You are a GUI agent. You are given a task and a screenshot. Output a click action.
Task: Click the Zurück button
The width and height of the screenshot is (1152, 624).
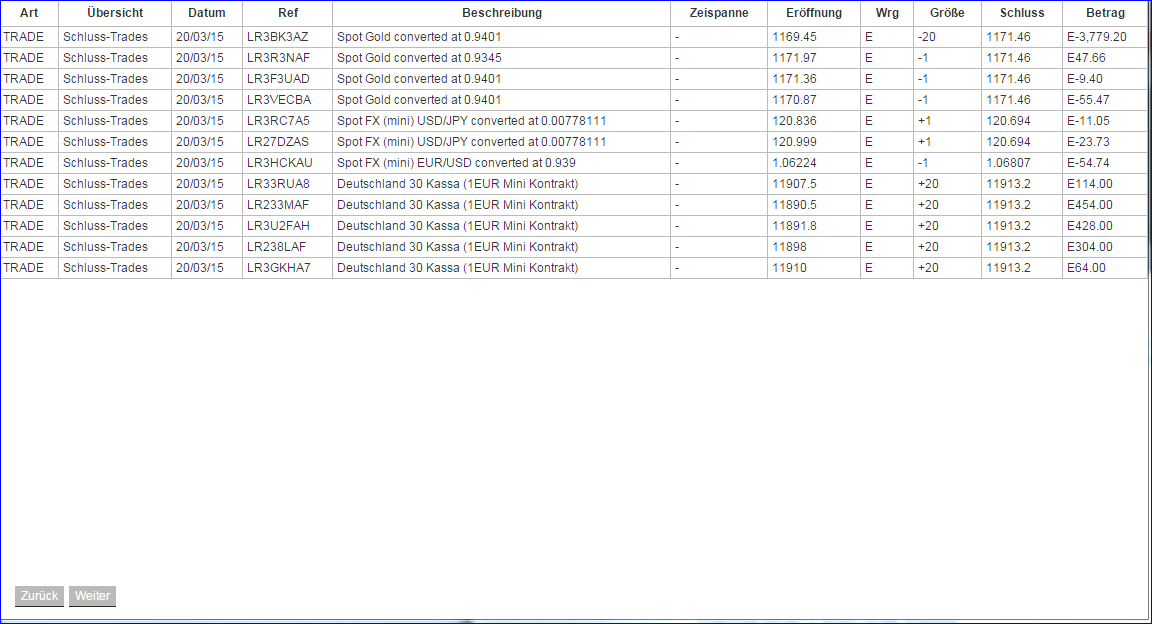point(38,596)
